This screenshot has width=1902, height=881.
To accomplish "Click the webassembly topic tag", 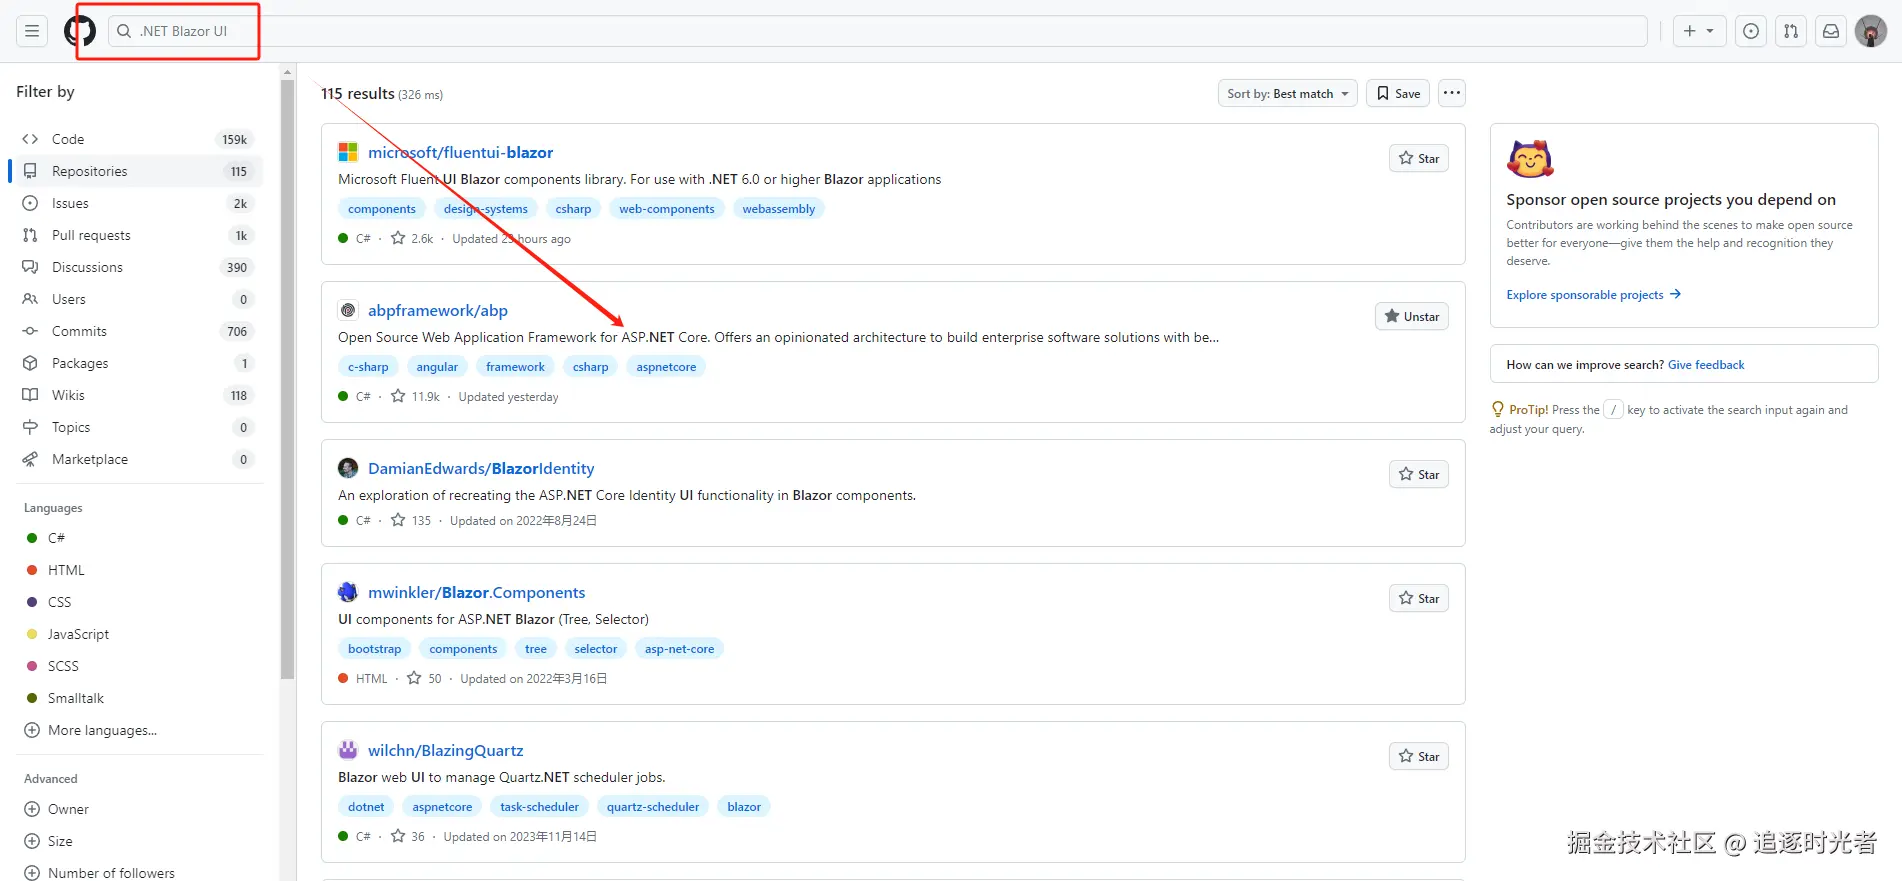I will click(x=779, y=209).
